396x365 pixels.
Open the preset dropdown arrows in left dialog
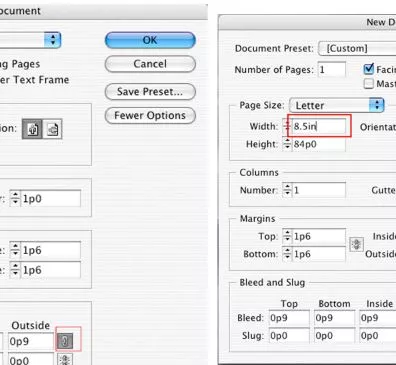(x=53, y=40)
